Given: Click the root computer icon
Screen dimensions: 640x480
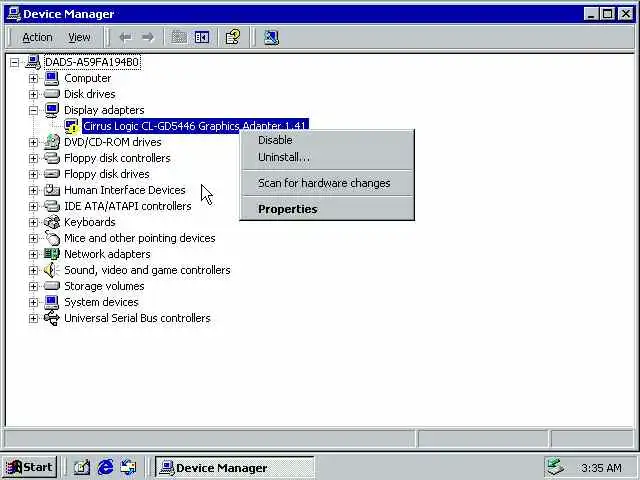Looking at the screenshot, I should click(x=33, y=62).
